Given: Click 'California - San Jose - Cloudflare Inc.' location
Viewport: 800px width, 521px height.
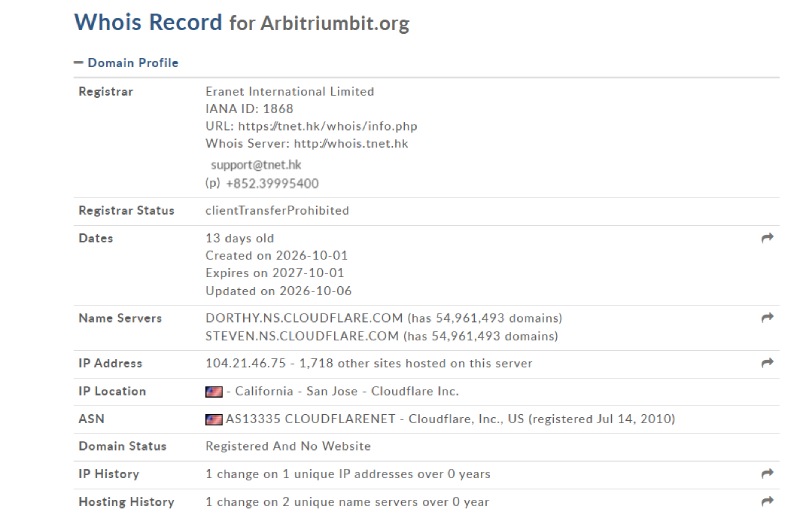Looking at the screenshot, I should tap(347, 391).
